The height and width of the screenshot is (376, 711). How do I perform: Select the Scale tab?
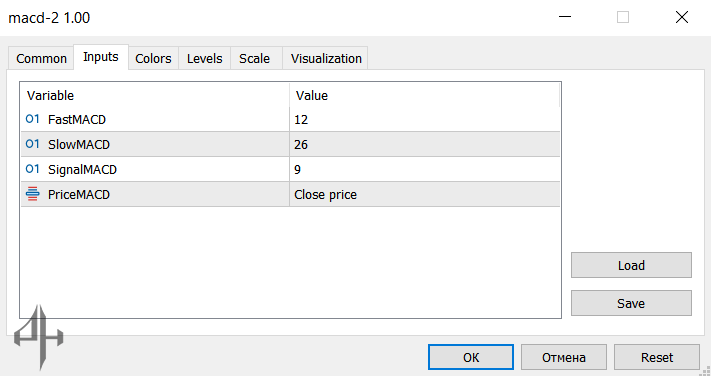tap(254, 59)
